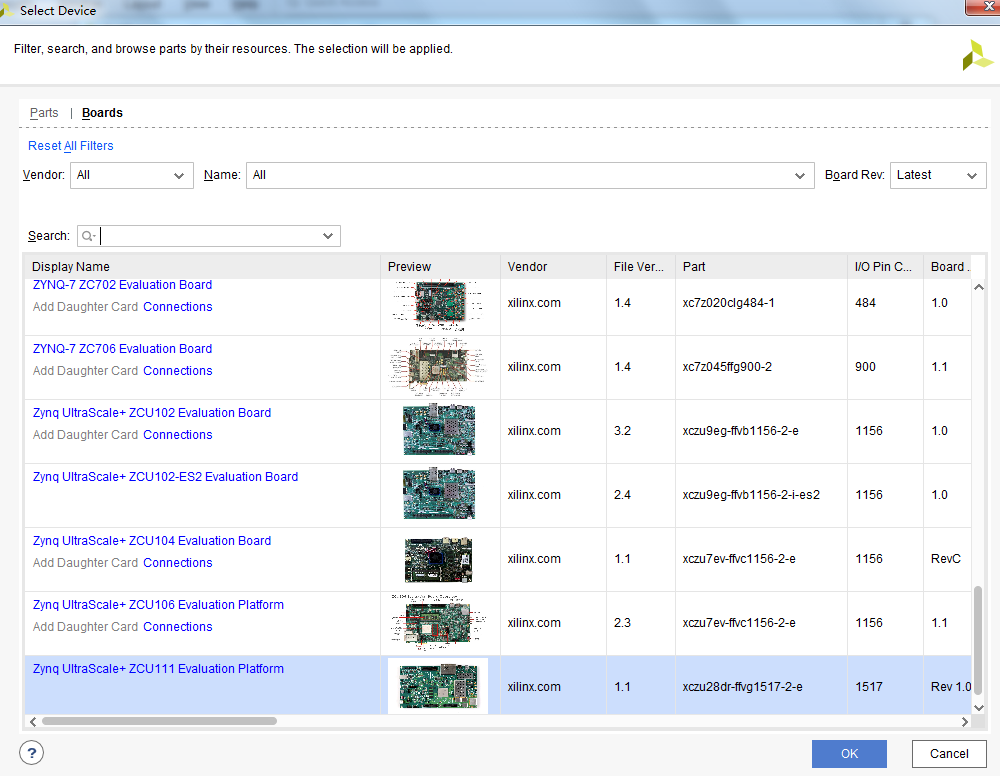Focus the Search input field
The height and width of the screenshot is (776, 1000).
(x=210, y=236)
